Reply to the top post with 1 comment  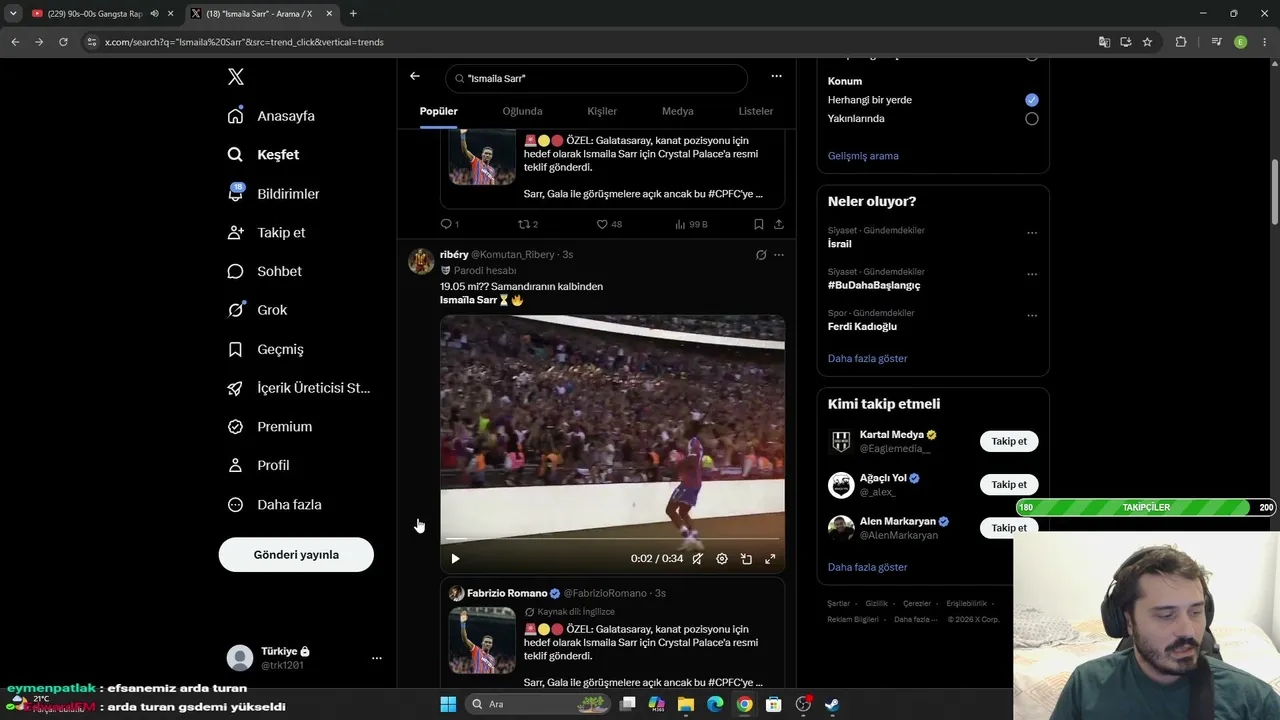(450, 224)
